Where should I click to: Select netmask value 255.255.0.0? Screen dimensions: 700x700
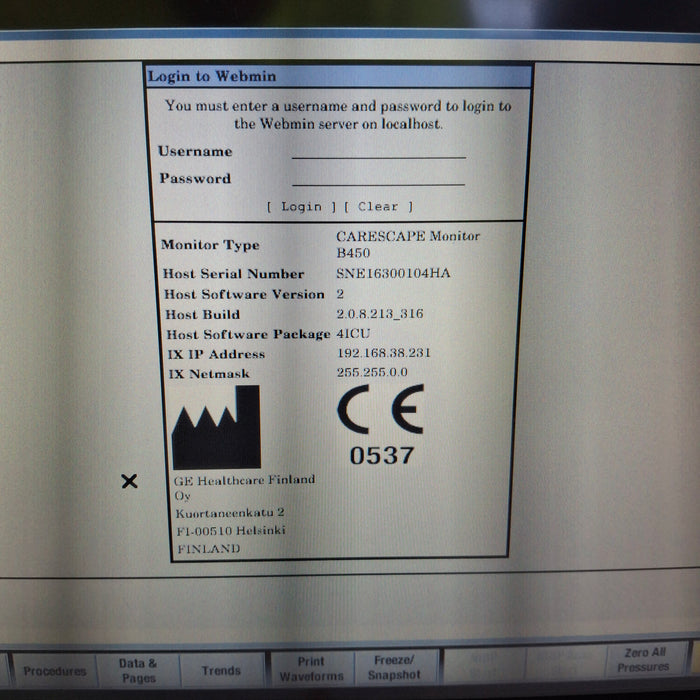click(x=372, y=372)
